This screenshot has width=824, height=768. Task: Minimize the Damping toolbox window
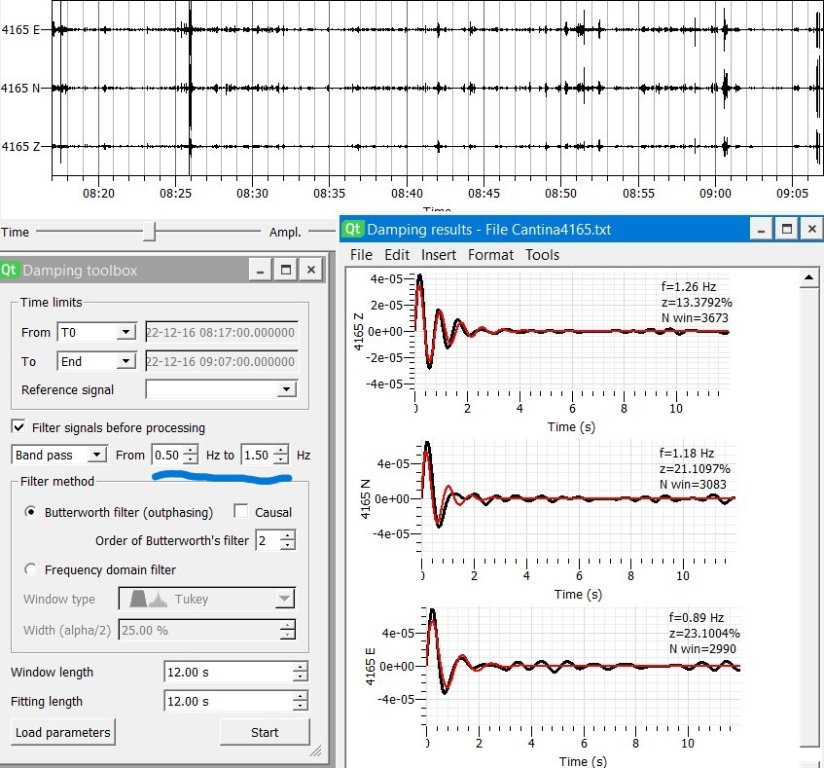tap(260, 270)
